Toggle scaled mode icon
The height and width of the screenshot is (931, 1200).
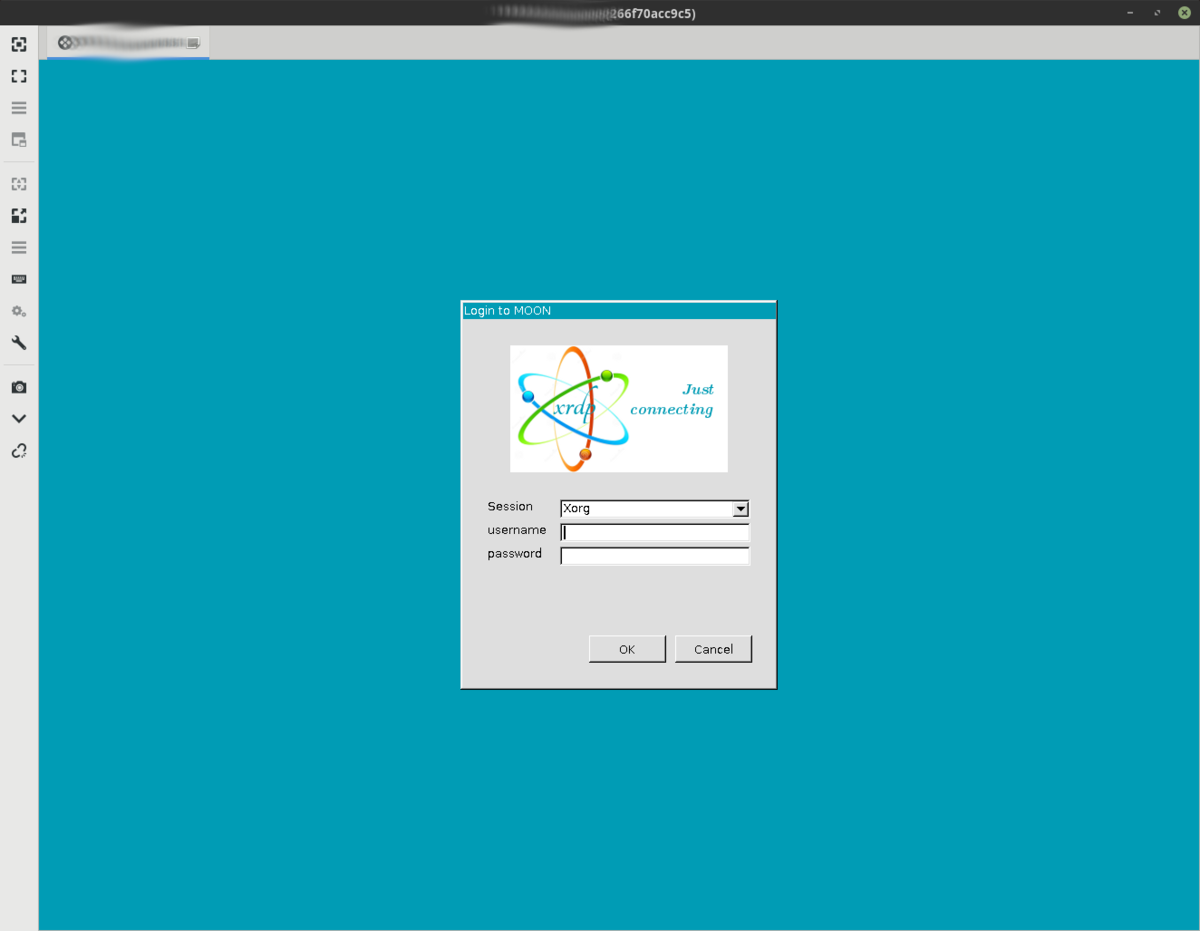(19, 216)
